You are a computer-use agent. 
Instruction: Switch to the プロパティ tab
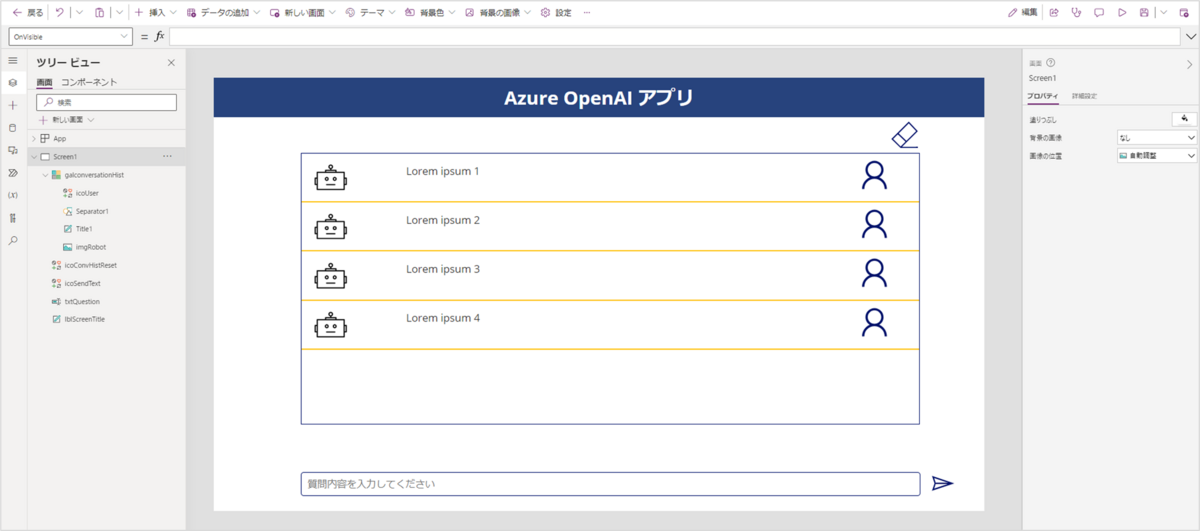pyautogui.click(x=1043, y=96)
